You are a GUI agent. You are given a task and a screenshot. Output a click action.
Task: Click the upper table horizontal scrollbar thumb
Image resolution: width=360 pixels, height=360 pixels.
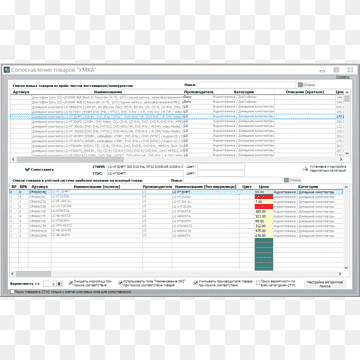[70, 159]
